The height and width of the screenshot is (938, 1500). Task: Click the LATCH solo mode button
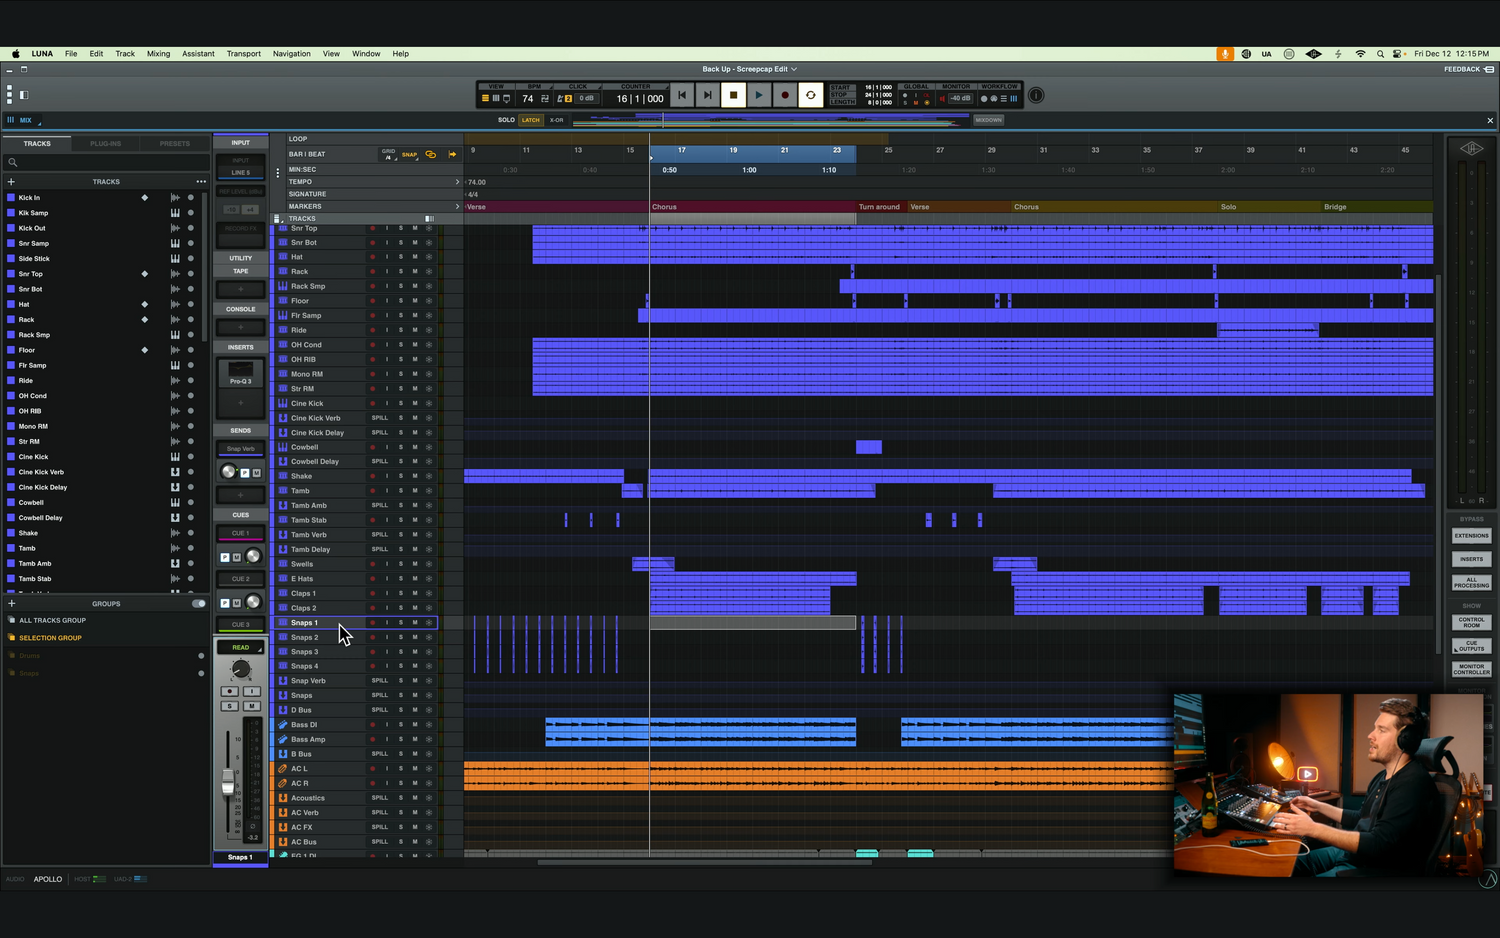click(x=530, y=120)
